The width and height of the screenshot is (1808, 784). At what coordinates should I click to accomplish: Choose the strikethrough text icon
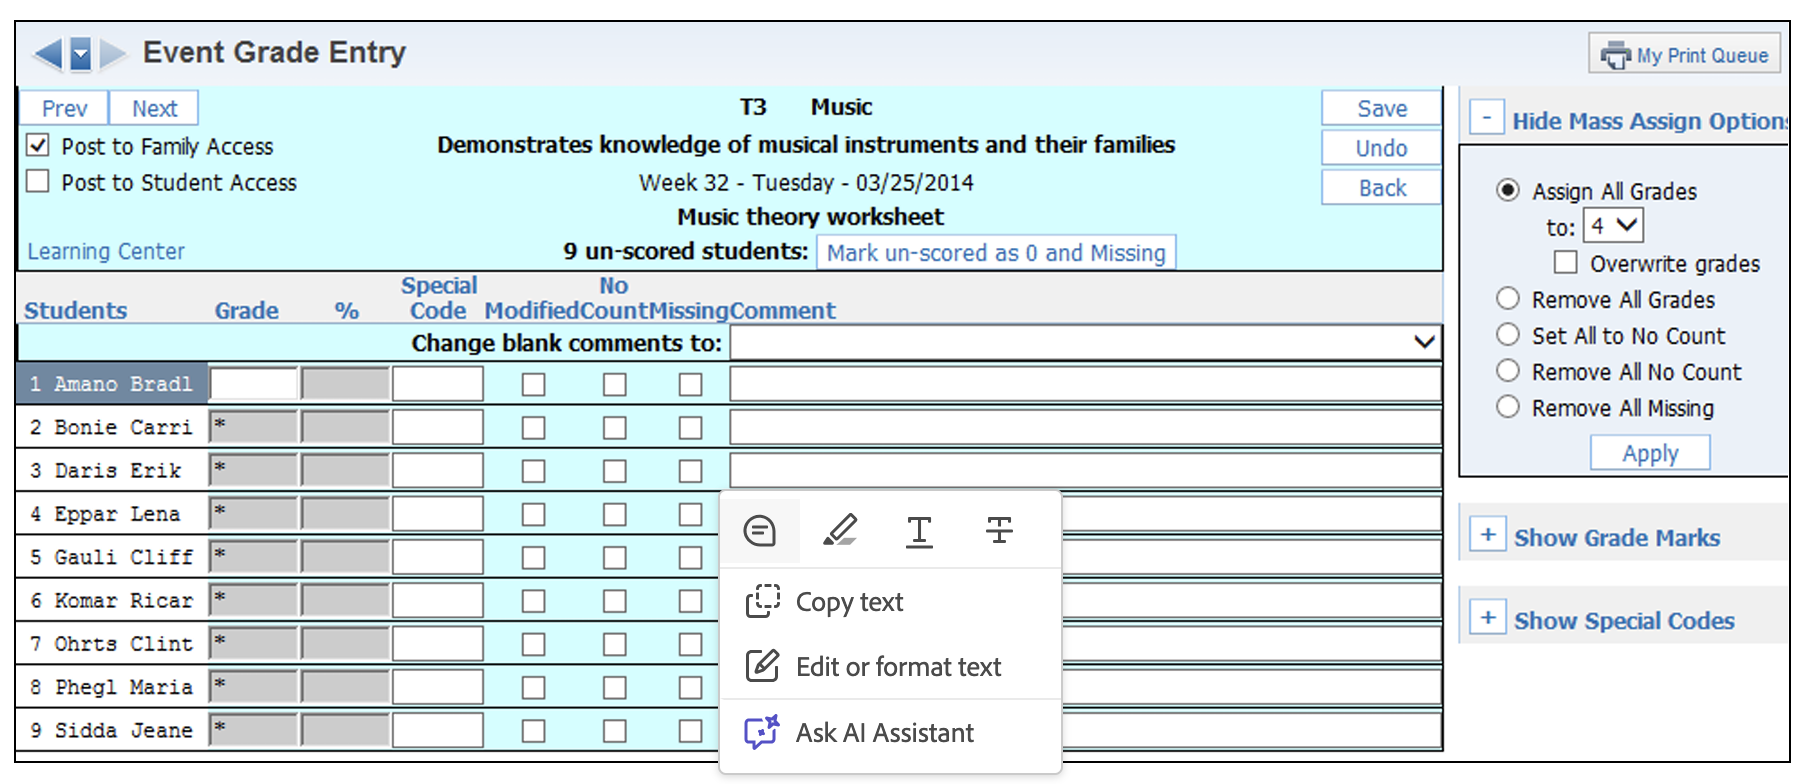click(x=999, y=531)
